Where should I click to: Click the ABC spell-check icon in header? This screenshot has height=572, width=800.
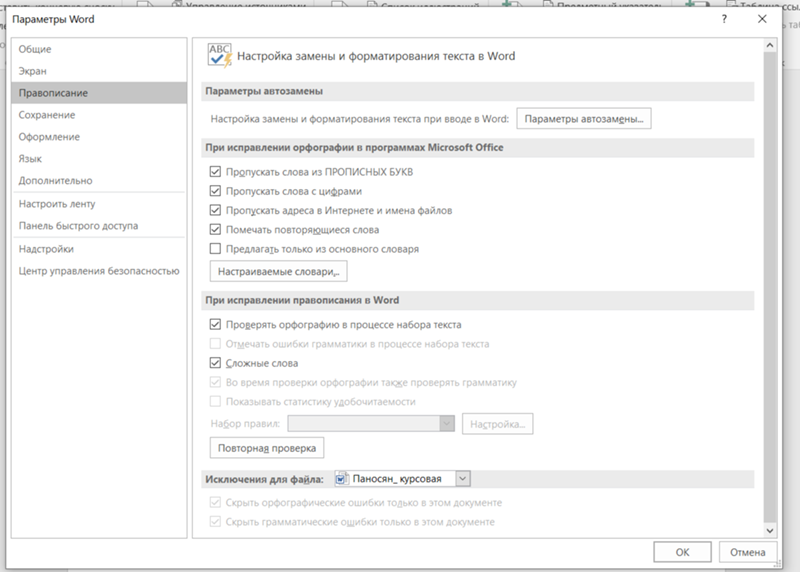[220, 56]
